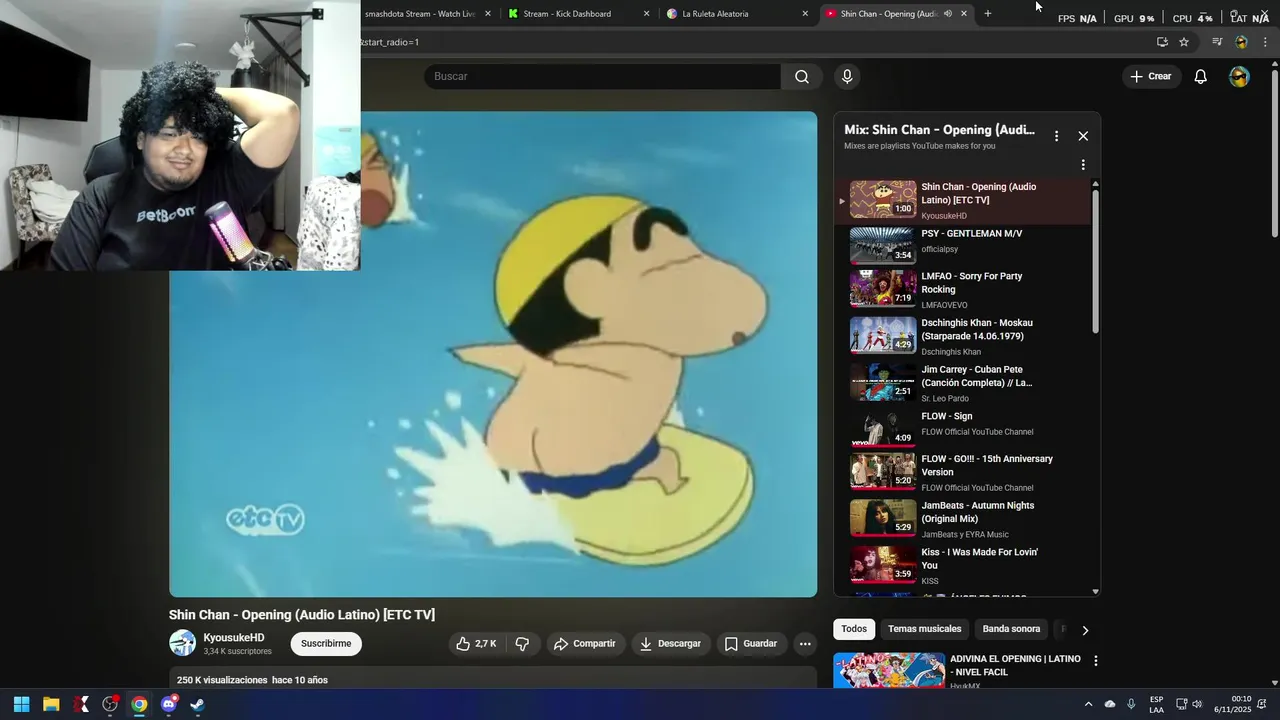Open Discord from the taskbar
This screenshot has height=720, width=1280.
coord(168,704)
